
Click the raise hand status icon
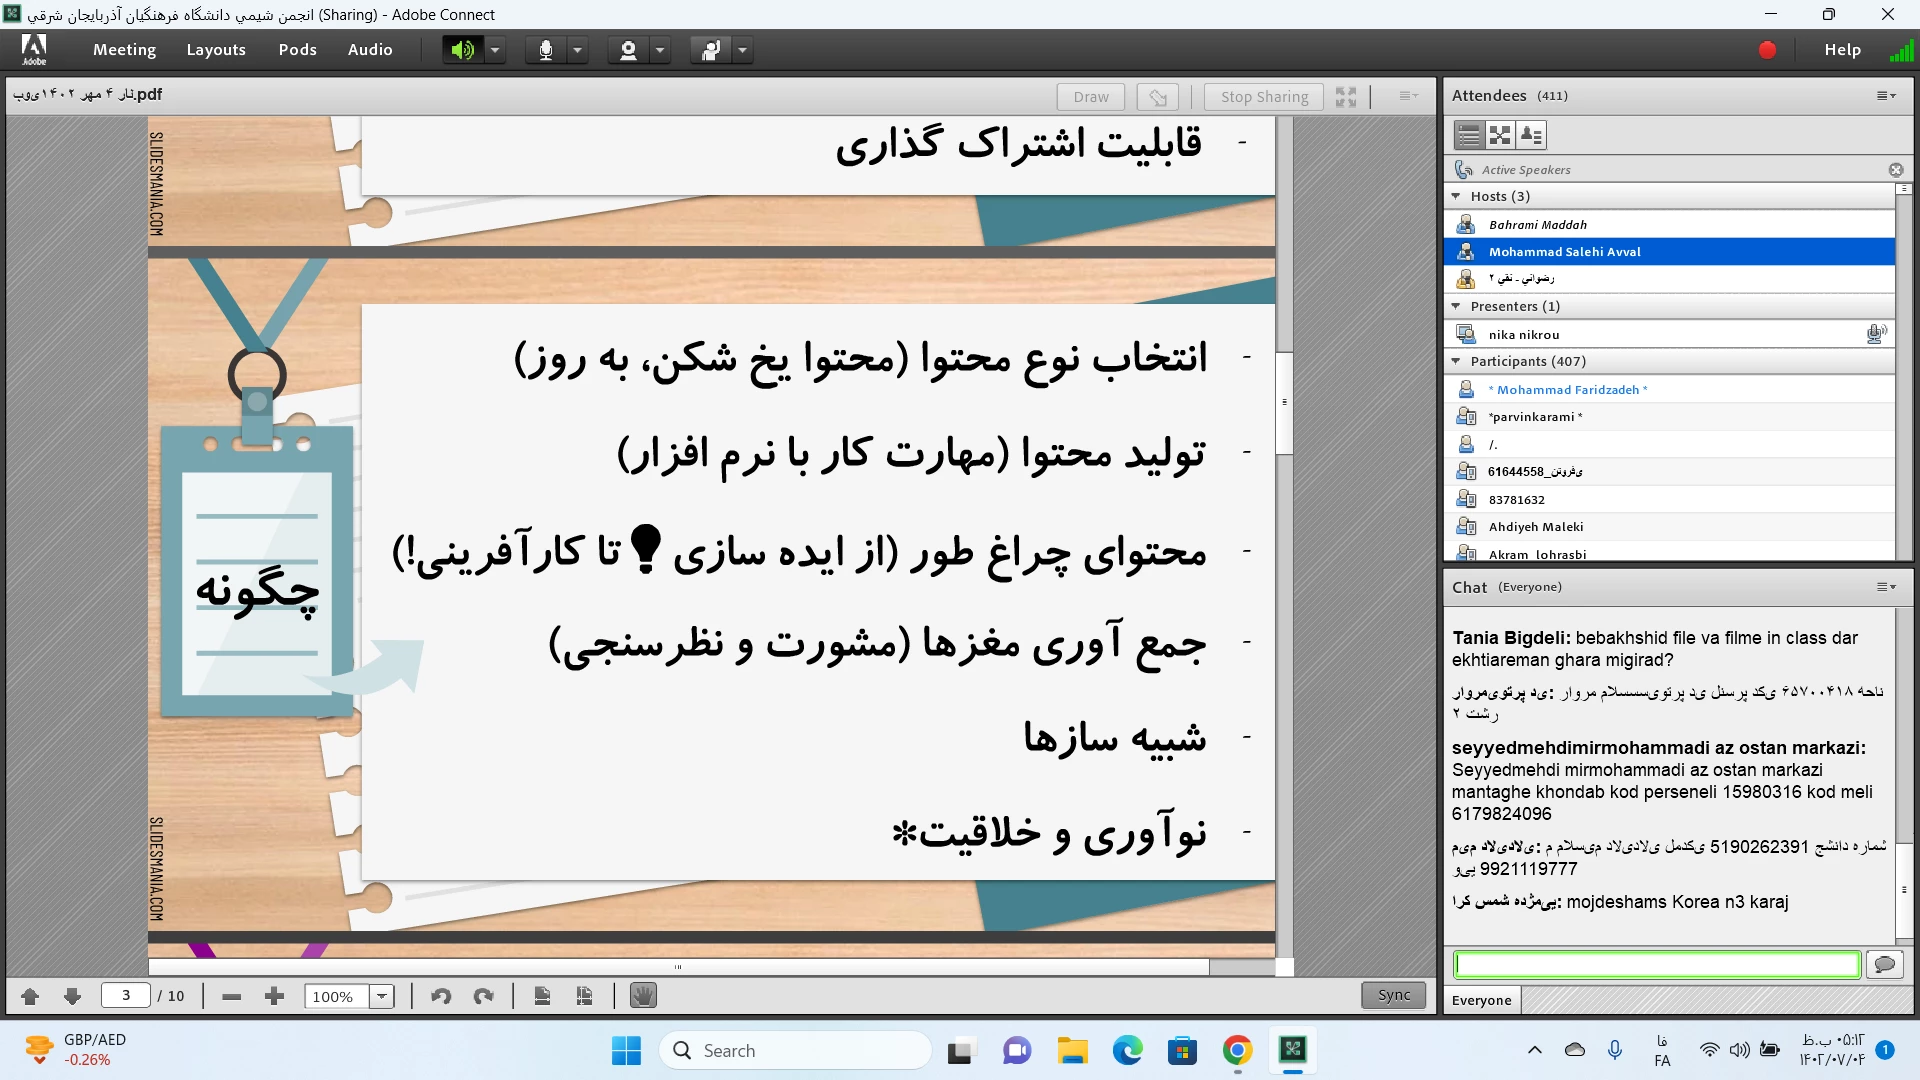(x=710, y=50)
